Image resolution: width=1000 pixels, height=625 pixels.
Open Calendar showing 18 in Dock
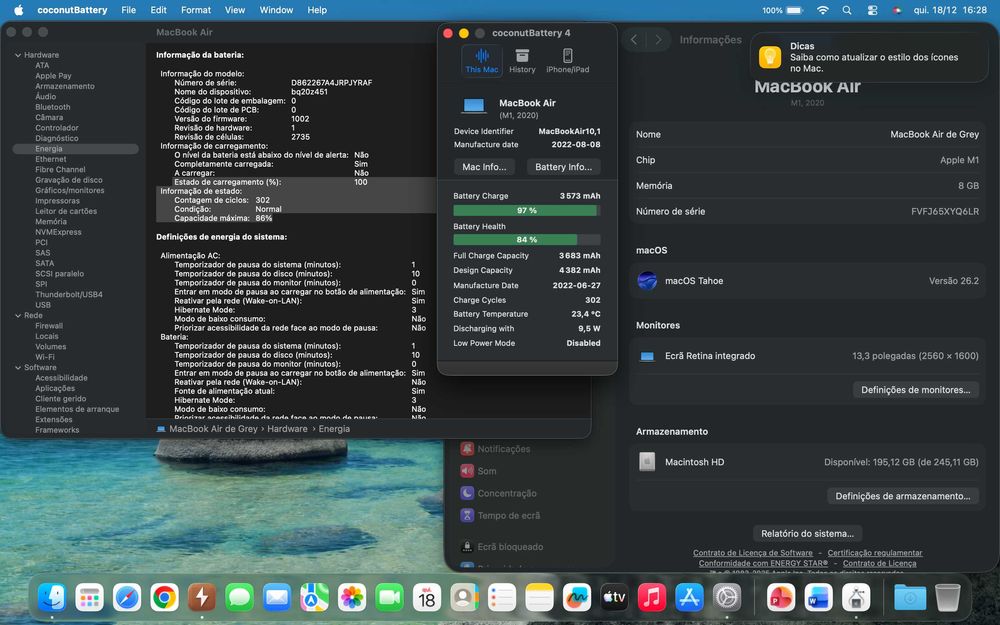click(427, 598)
